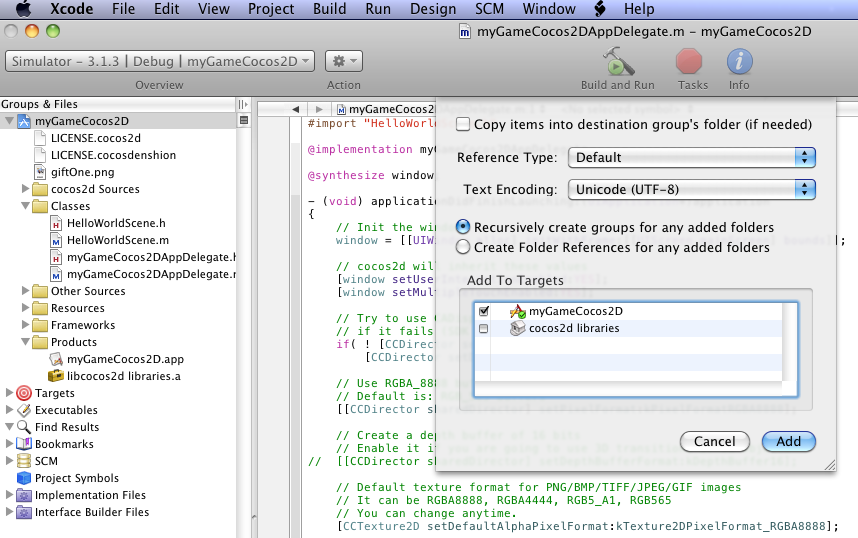This screenshot has width=858, height=538.
Task: Expand the Resources folder
Action: point(25,308)
